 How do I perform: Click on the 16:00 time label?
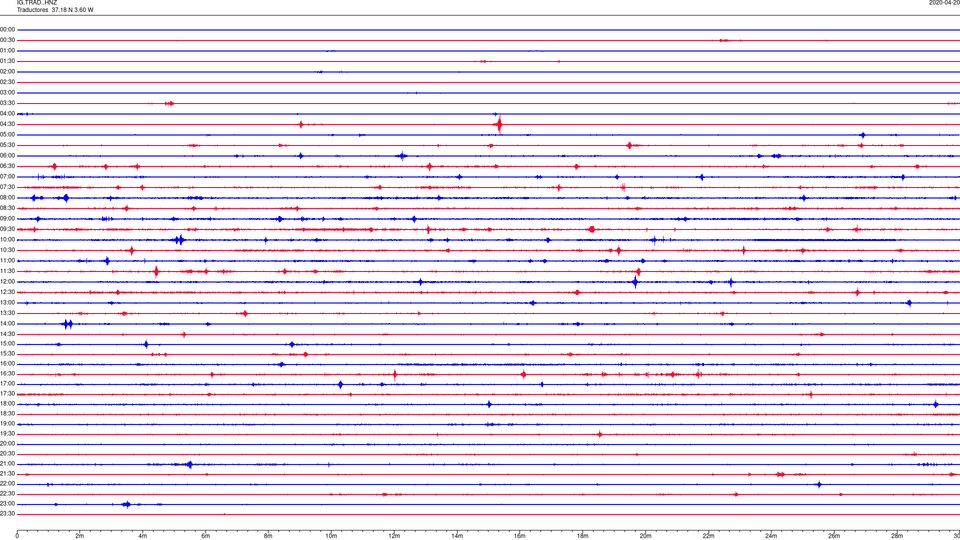point(8,364)
